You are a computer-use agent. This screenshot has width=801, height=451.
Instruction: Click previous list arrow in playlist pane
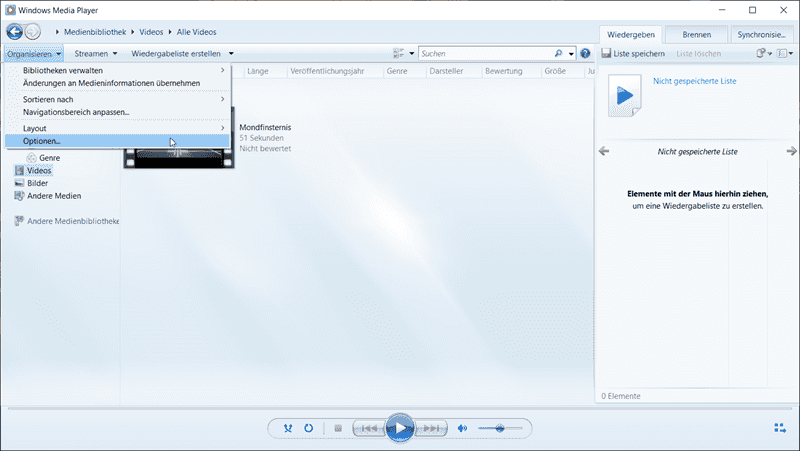pos(604,151)
